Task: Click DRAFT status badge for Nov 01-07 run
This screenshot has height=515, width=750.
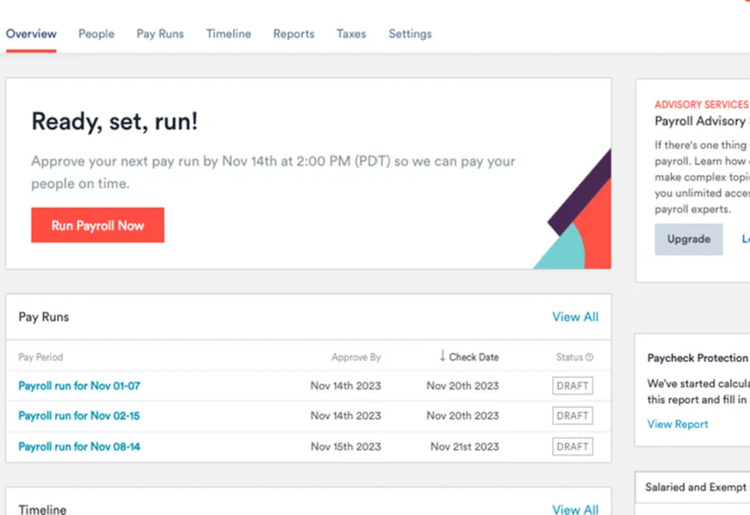Action: (572, 386)
